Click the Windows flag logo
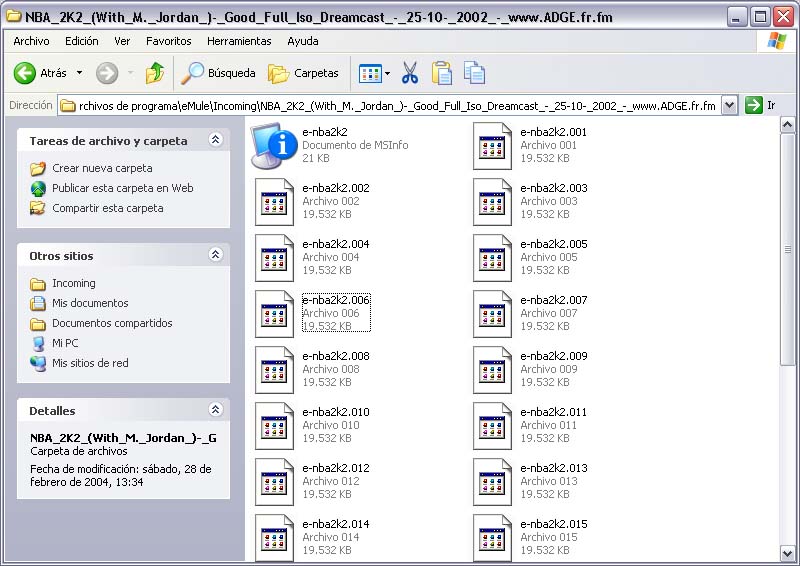 click(777, 41)
